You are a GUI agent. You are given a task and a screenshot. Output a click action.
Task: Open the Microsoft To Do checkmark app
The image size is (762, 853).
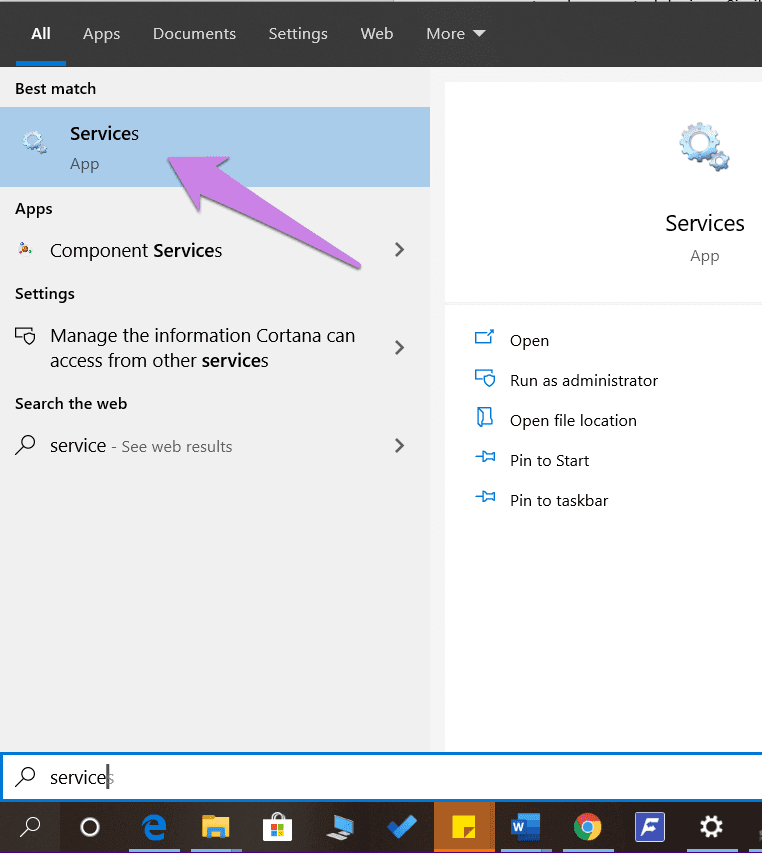pyautogui.click(x=400, y=827)
